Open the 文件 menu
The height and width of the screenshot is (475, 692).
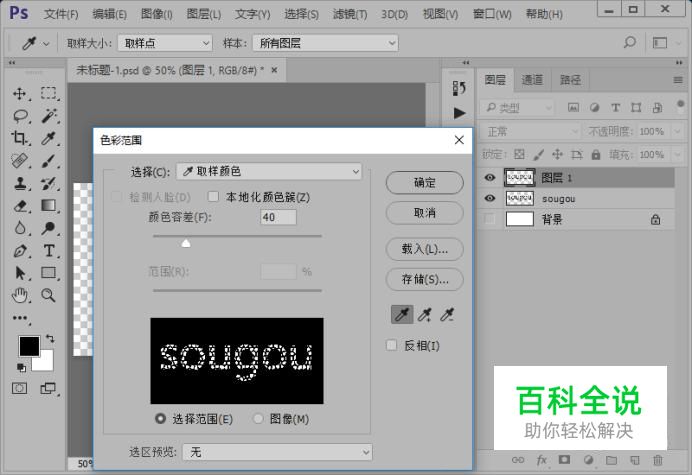click(x=60, y=14)
